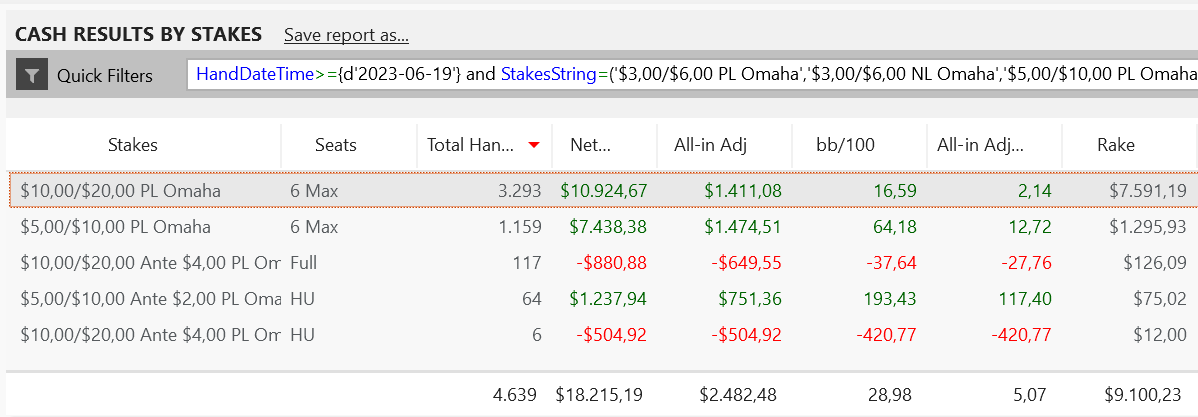The height and width of the screenshot is (417, 1198).
Task: Select the $10,00/$20,00 PL Omaha 6 Max row
Action: coord(602,191)
